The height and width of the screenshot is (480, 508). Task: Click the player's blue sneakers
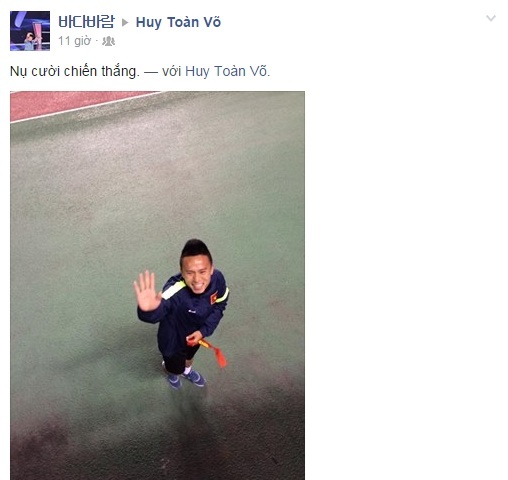[x=187, y=380]
